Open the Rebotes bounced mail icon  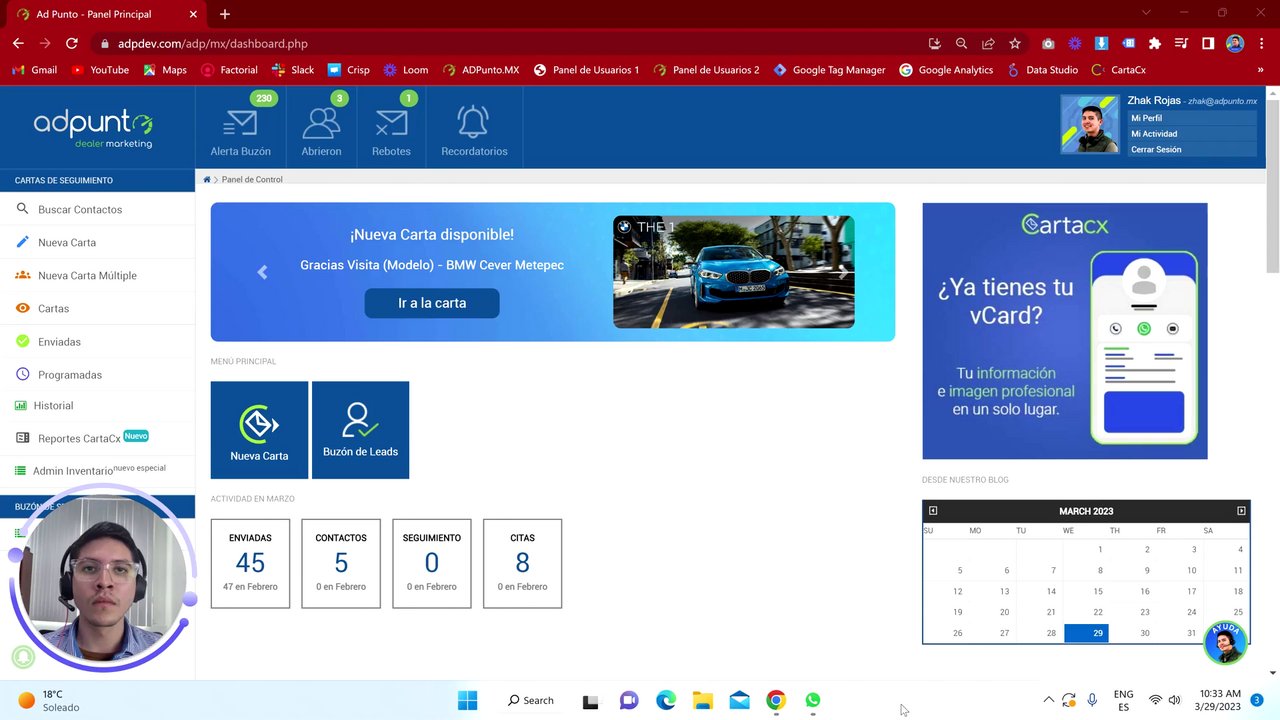(x=391, y=124)
